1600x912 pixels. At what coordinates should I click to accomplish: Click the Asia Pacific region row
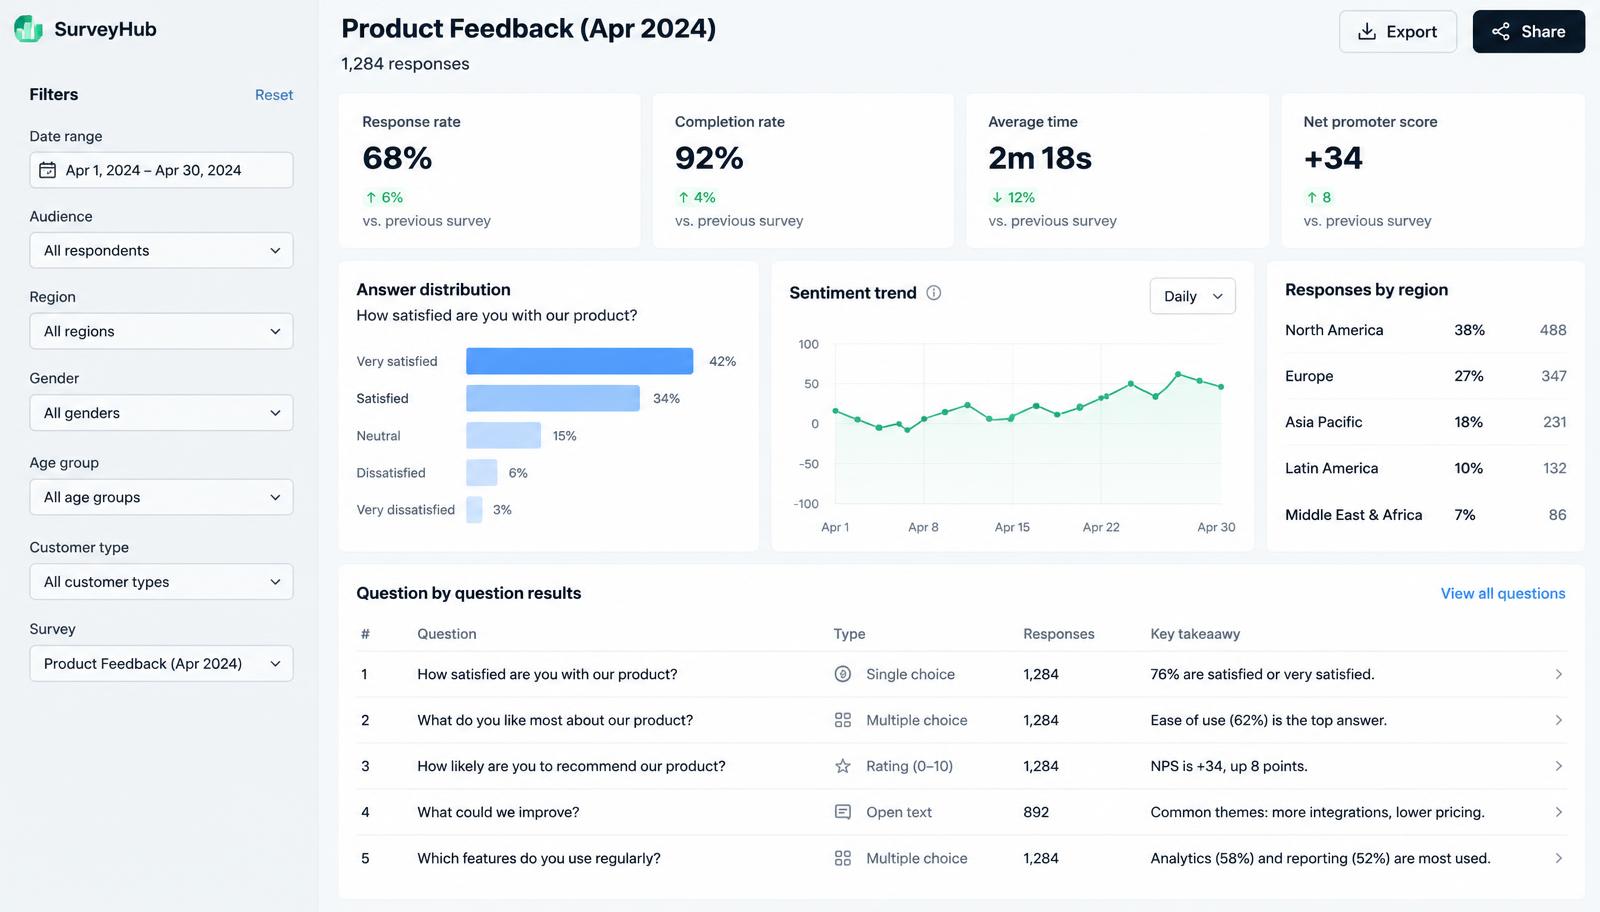(1425, 422)
